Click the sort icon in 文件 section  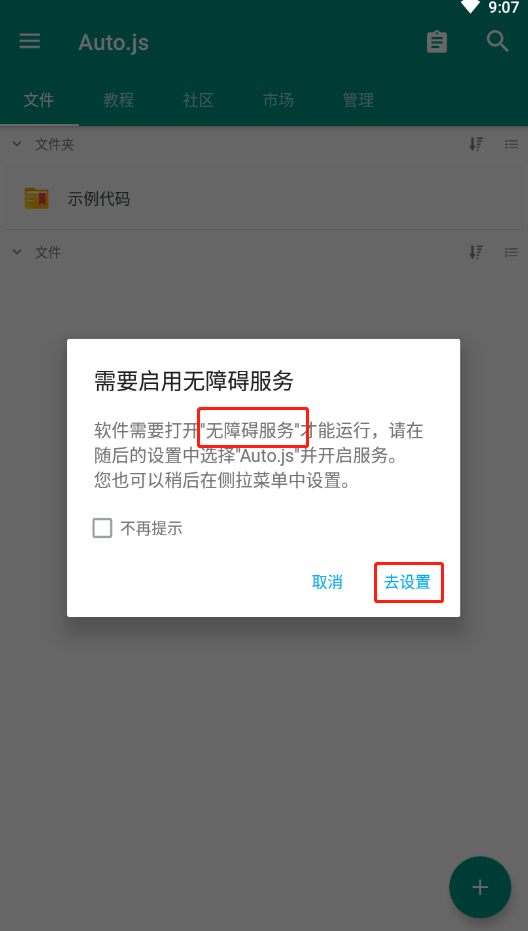coord(475,252)
